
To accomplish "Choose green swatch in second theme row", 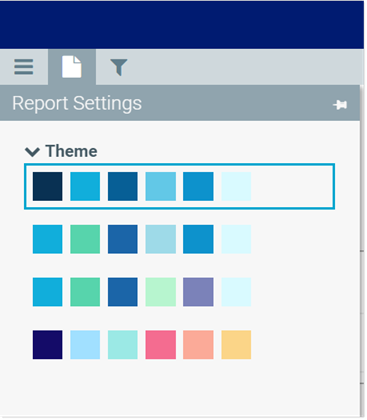I will tap(85, 239).
